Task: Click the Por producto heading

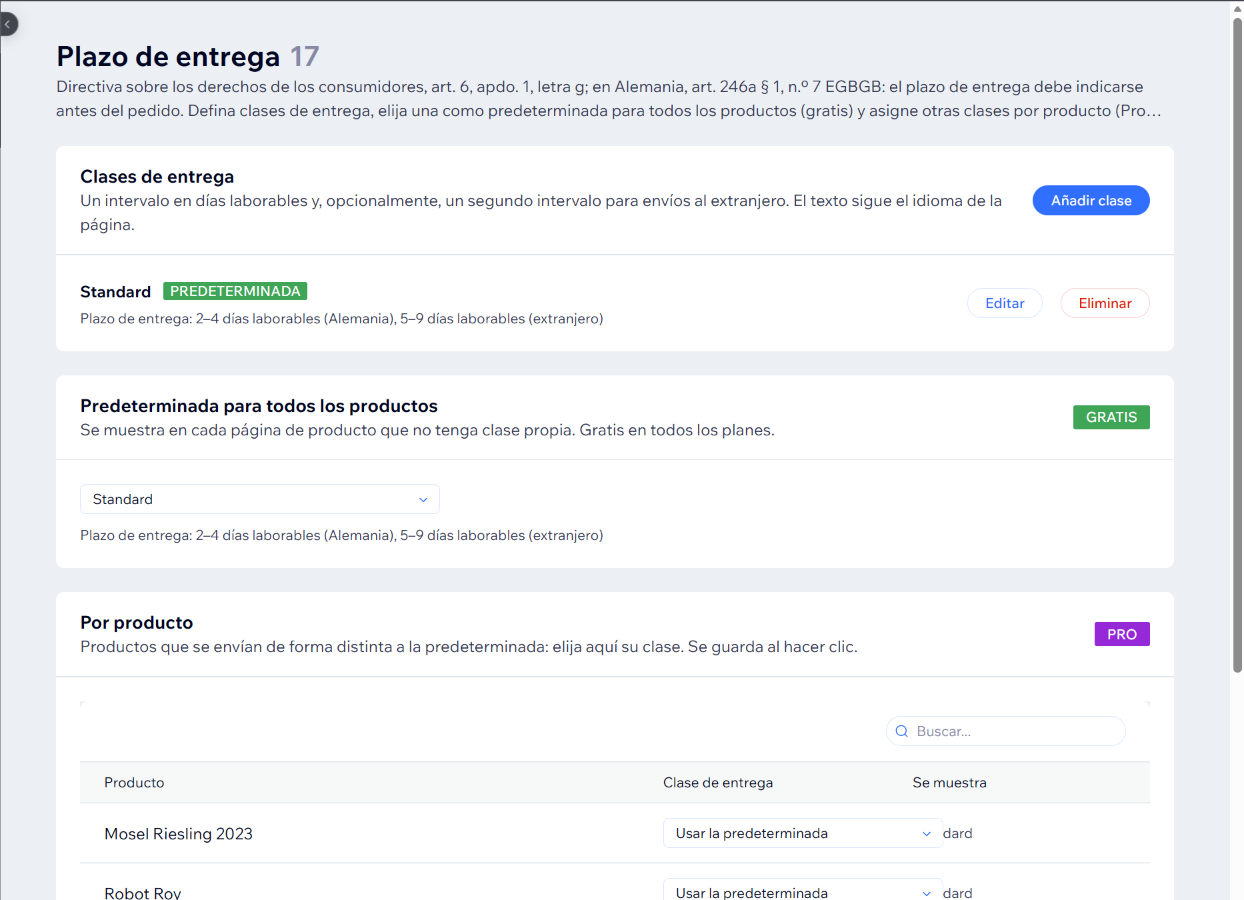Action: (136, 622)
